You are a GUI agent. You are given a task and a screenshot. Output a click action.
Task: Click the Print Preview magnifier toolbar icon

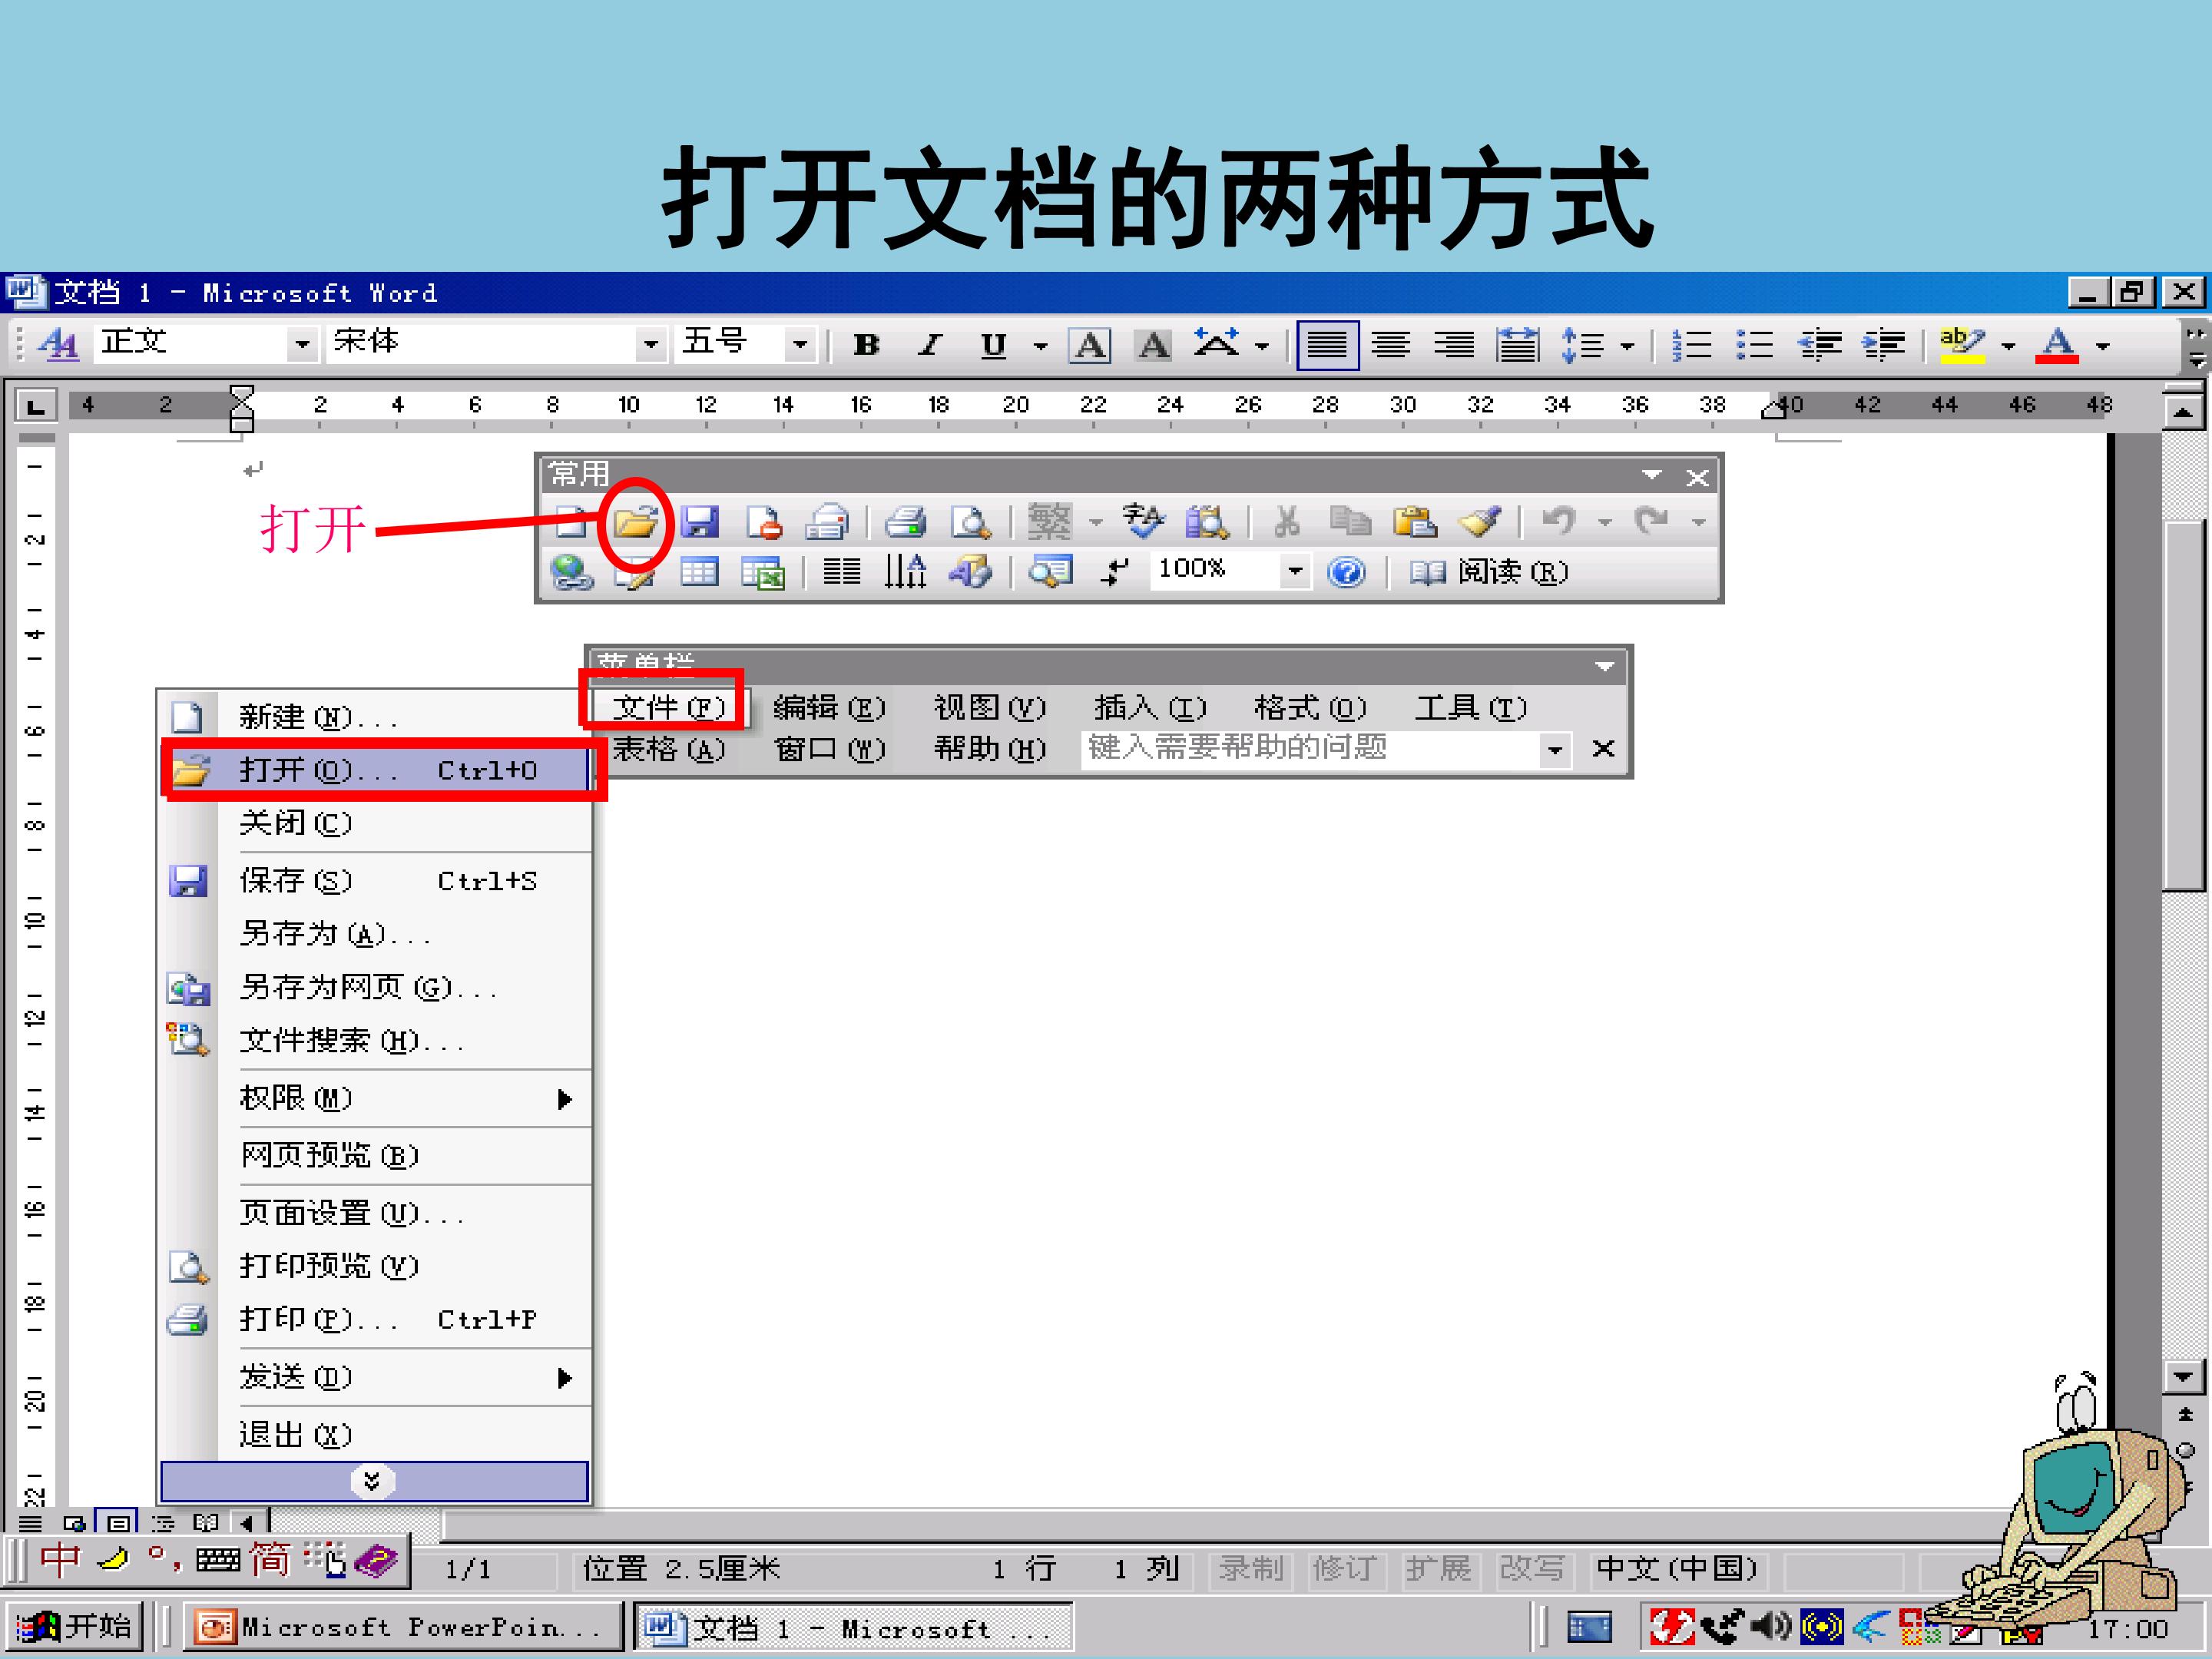pyautogui.click(x=969, y=522)
